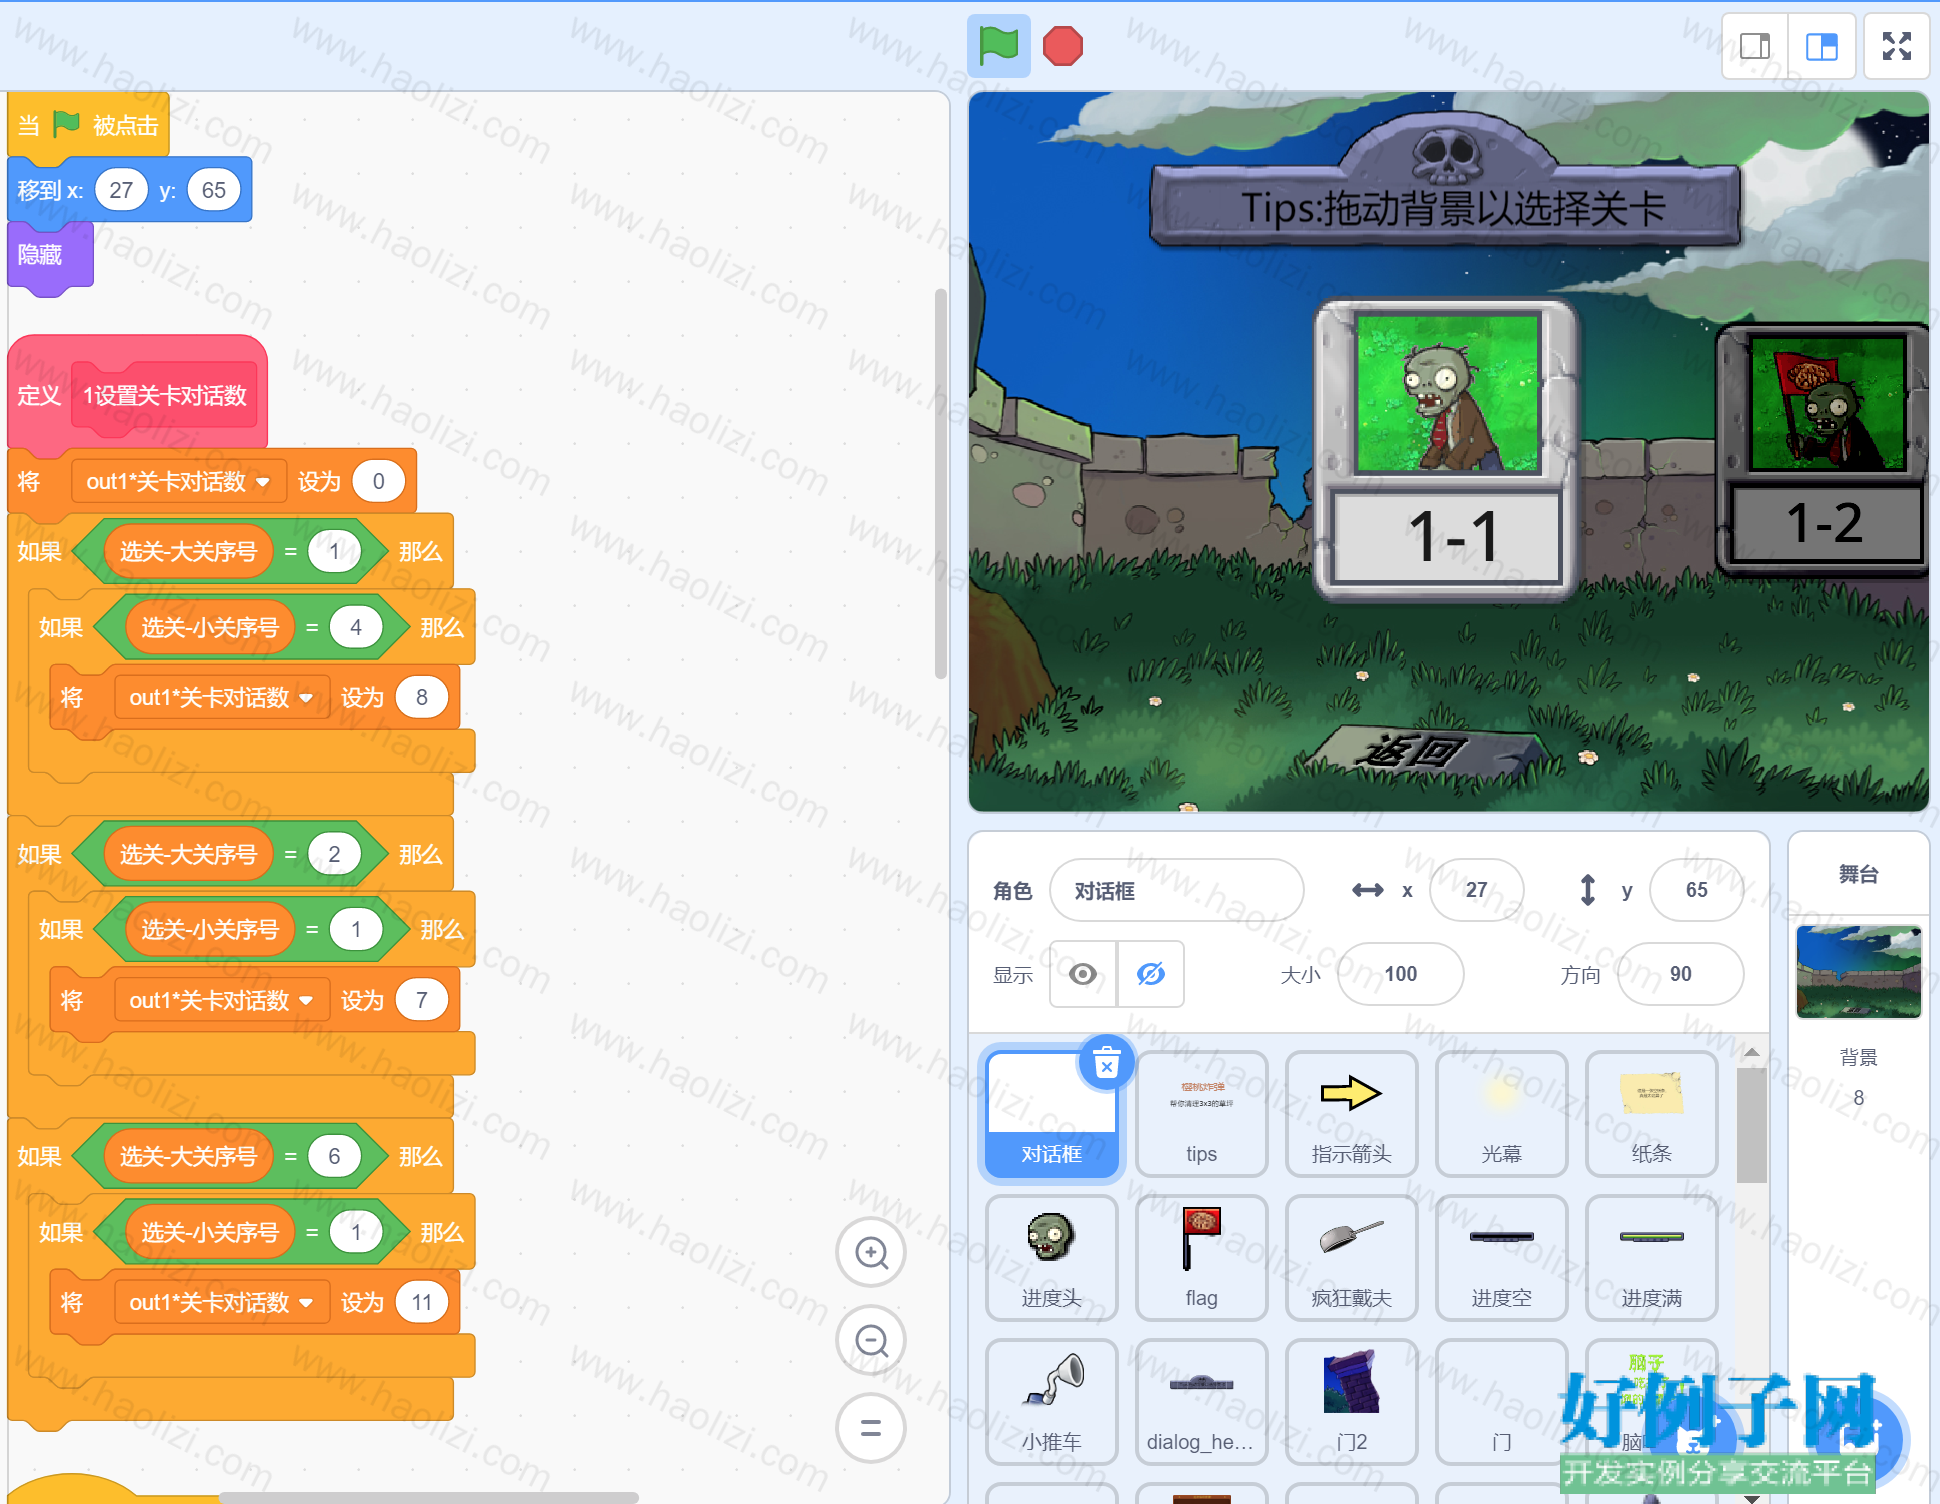
Task: Switch to the large stage layout
Action: tap(1821, 46)
